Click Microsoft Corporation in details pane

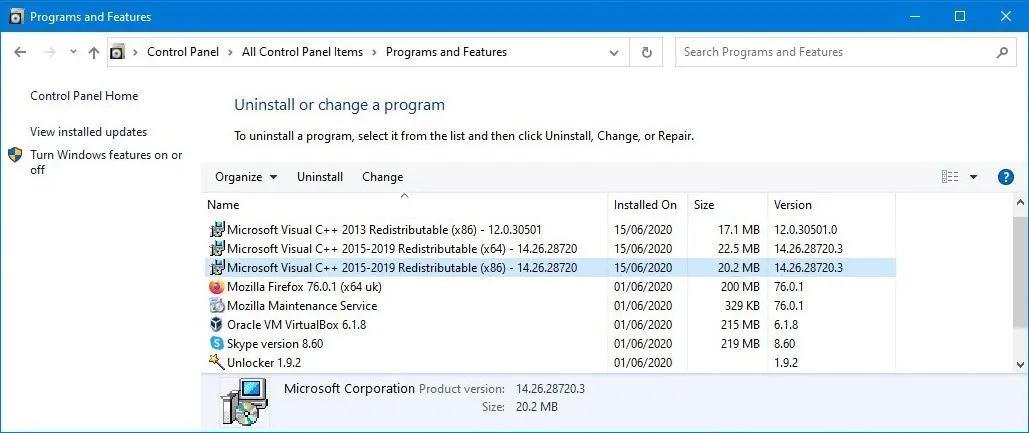coord(349,388)
